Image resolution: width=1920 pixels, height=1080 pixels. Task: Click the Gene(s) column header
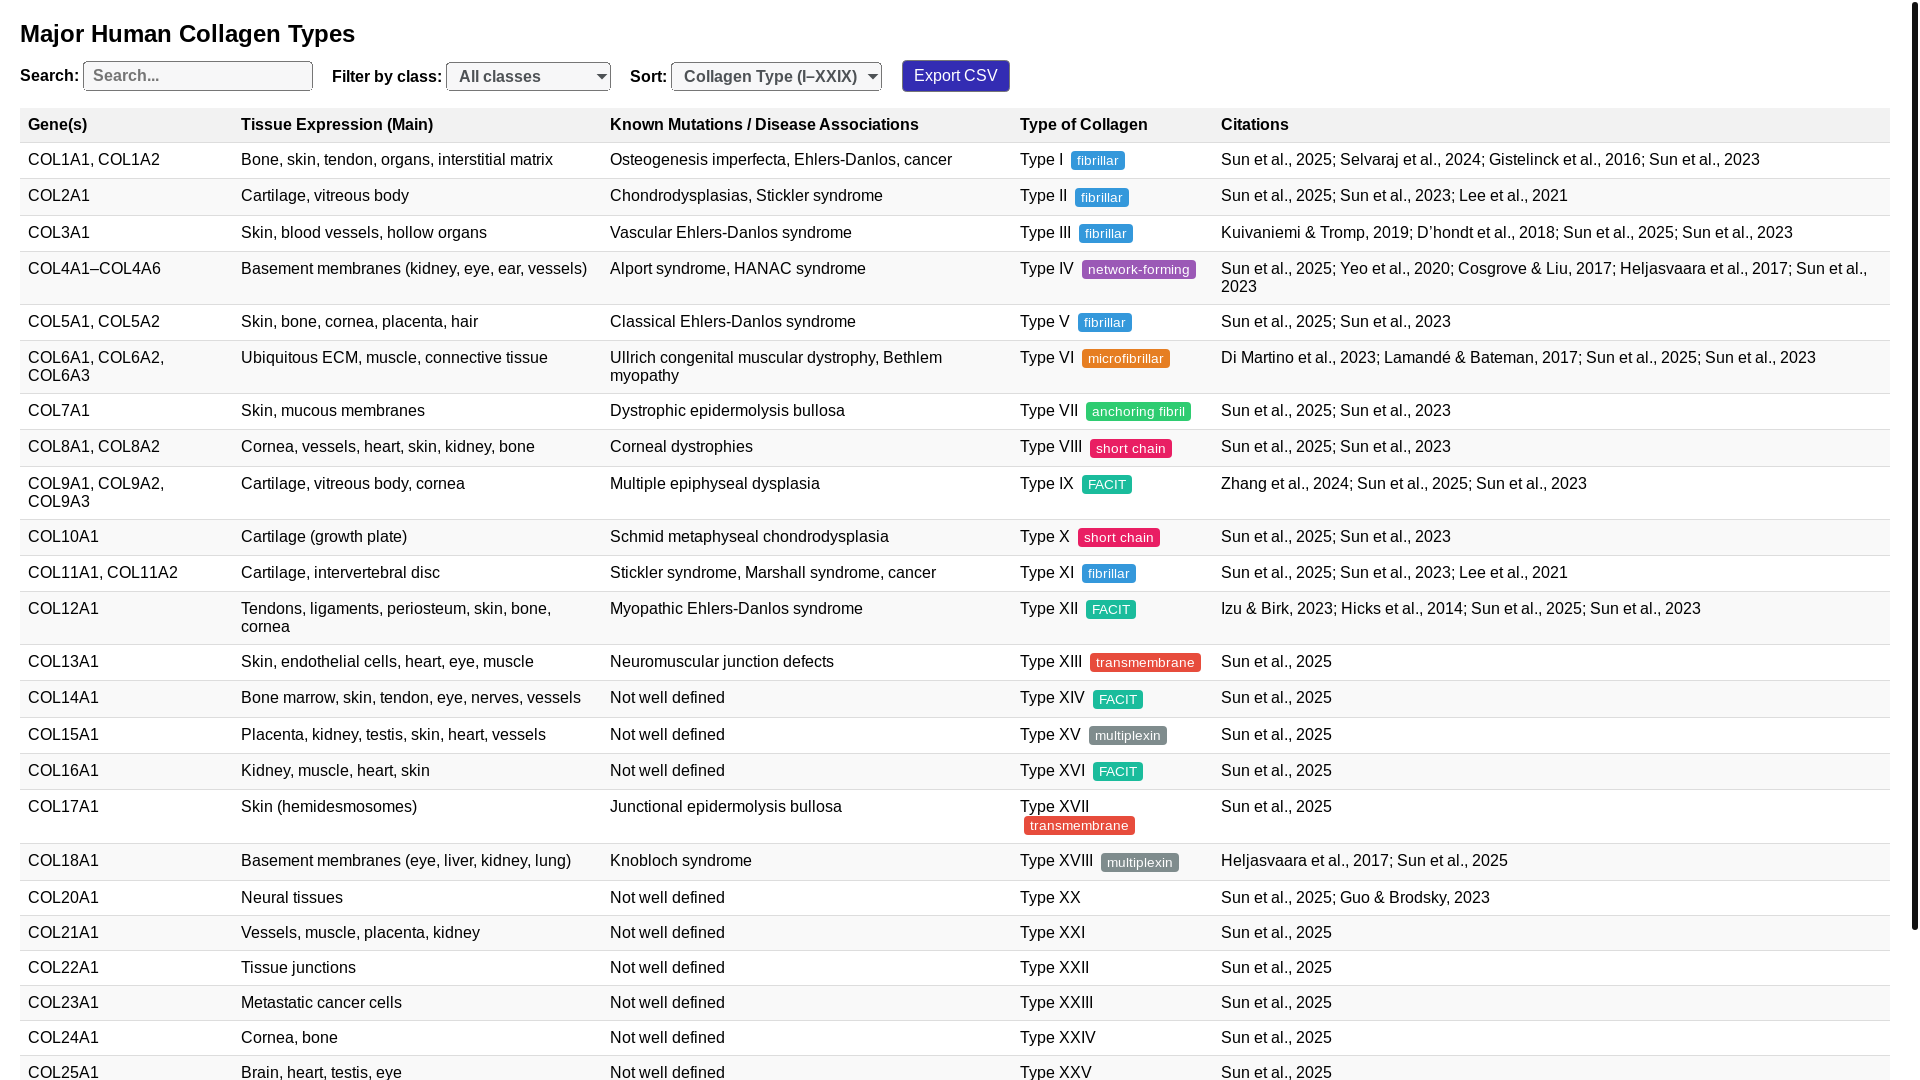(x=126, y=125)
